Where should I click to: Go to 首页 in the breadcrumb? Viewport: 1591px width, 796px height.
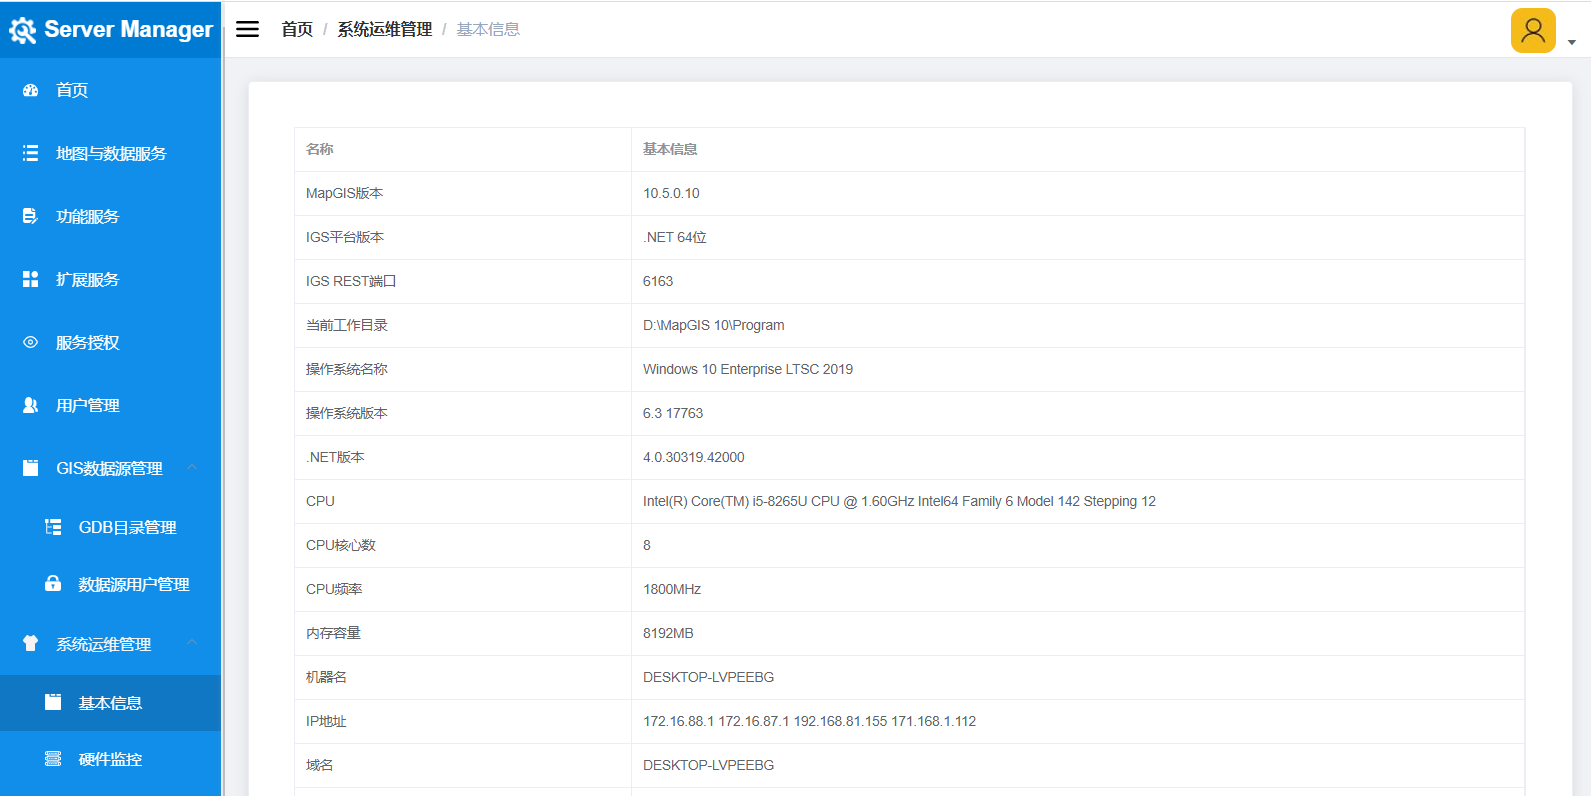[297, 29]
